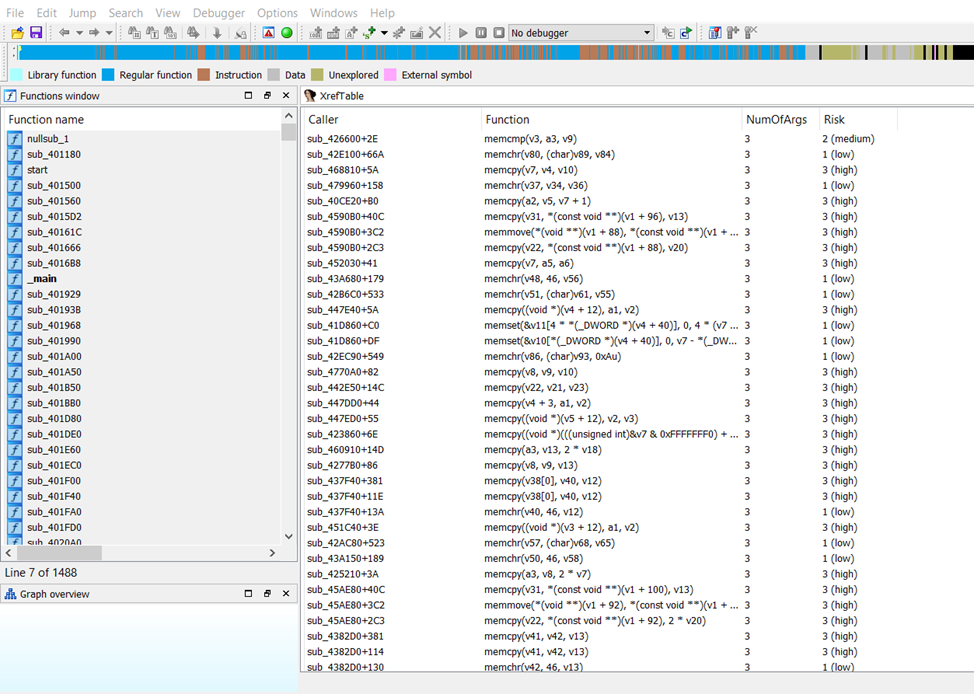Click the grayed 'C' with arrow toolbar icon
The image size is (974, 694).
[x=668, y=32]
